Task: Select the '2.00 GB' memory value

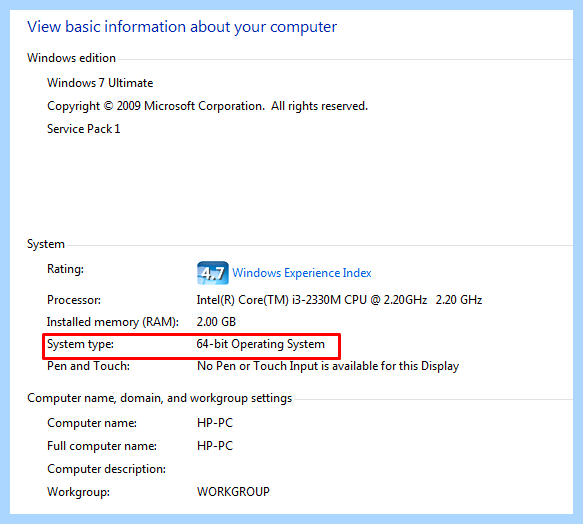Action: 216,322
